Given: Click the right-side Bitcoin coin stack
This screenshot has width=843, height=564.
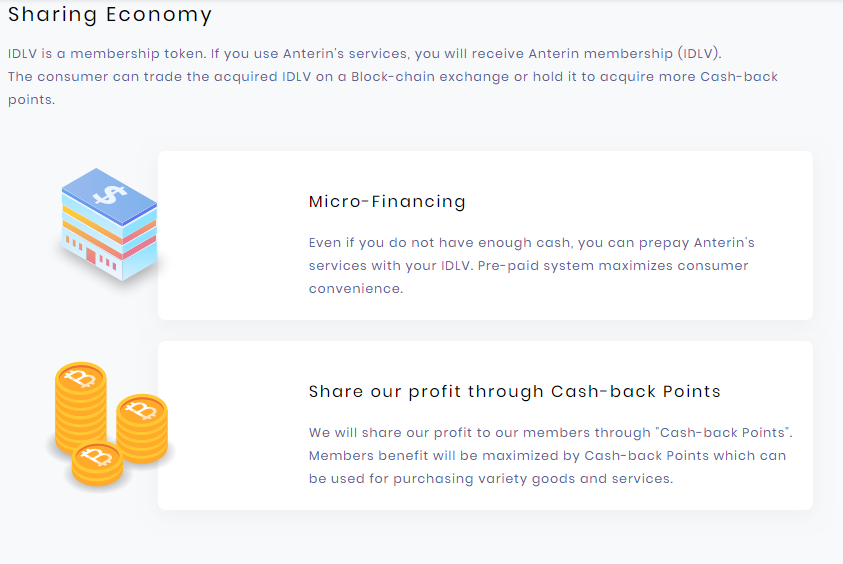Looking at the screenshot, I should pos(142,428).
